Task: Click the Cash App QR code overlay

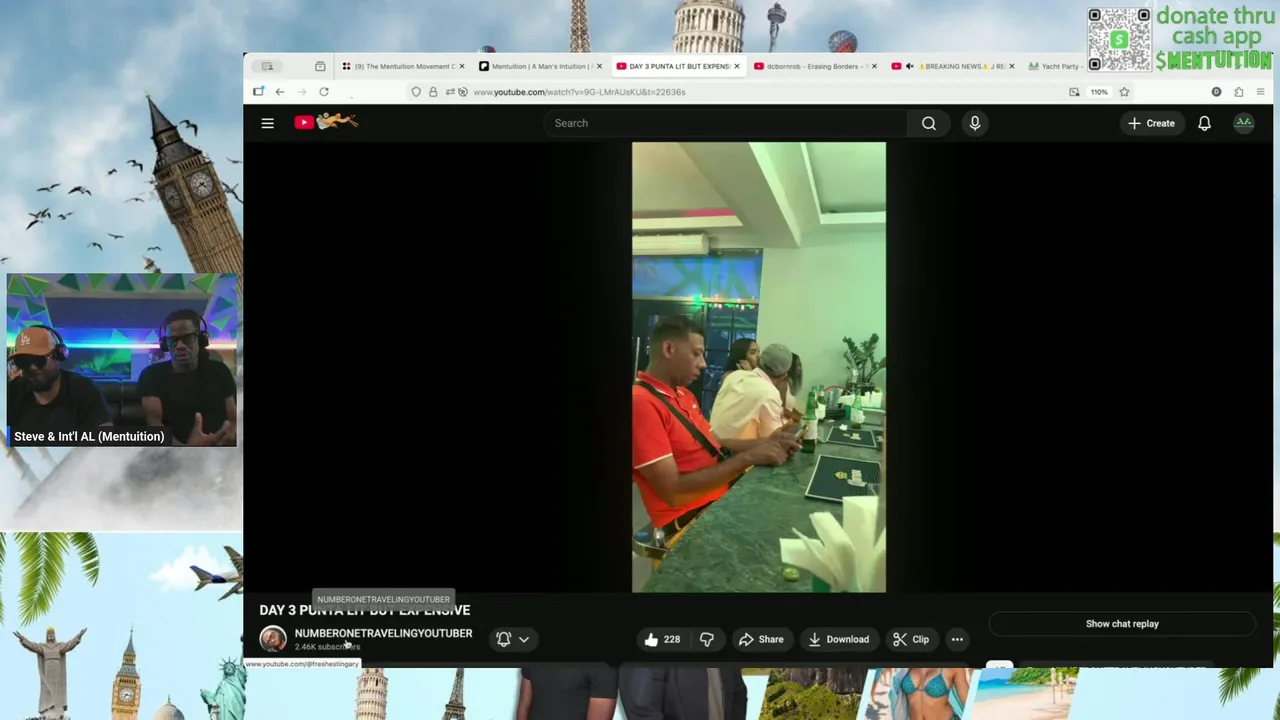Action: 1119,40
